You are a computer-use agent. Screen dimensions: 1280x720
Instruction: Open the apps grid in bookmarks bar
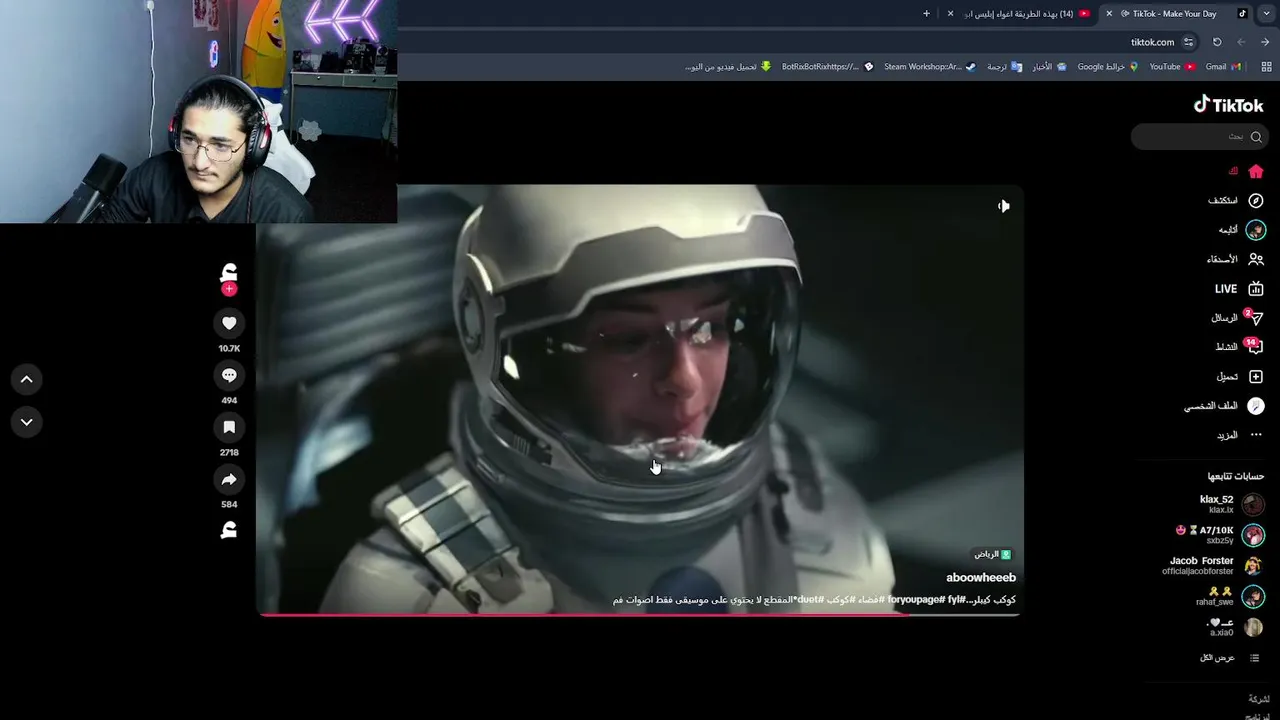1264,67
